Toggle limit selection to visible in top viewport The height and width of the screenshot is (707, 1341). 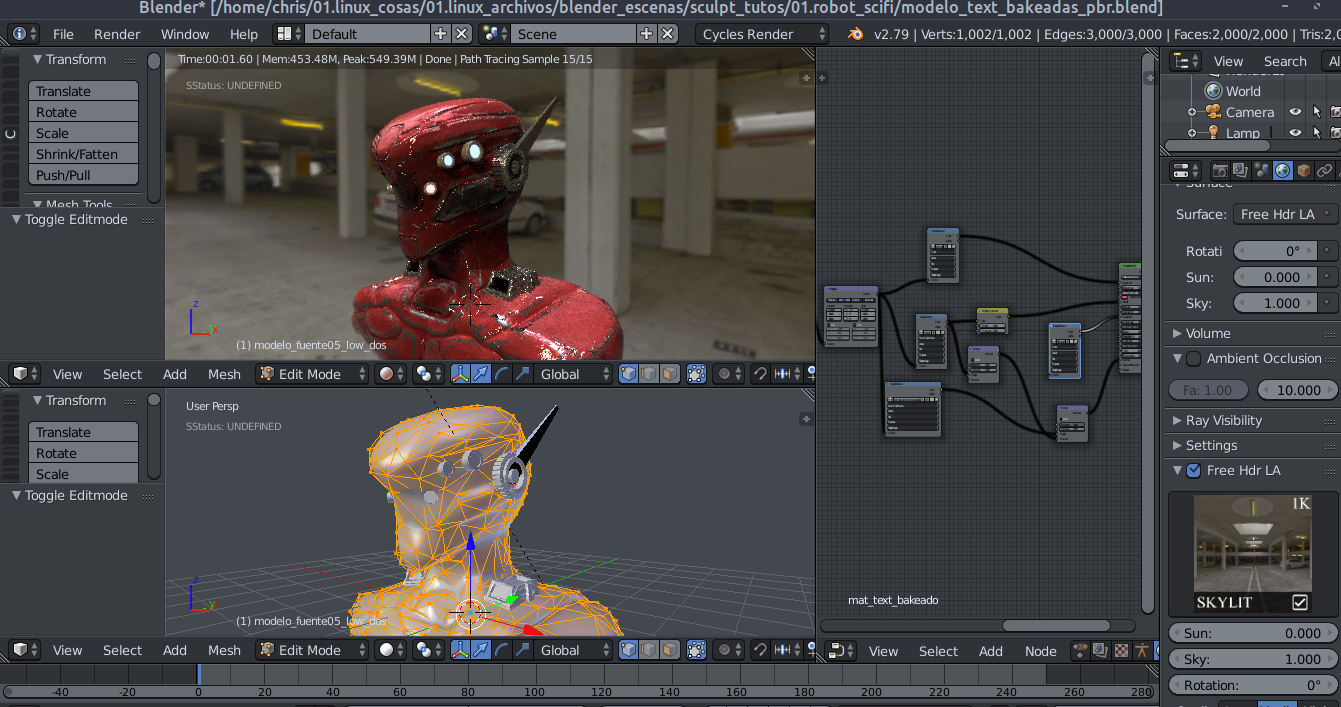pyautogui.click(x=697, y=374)
